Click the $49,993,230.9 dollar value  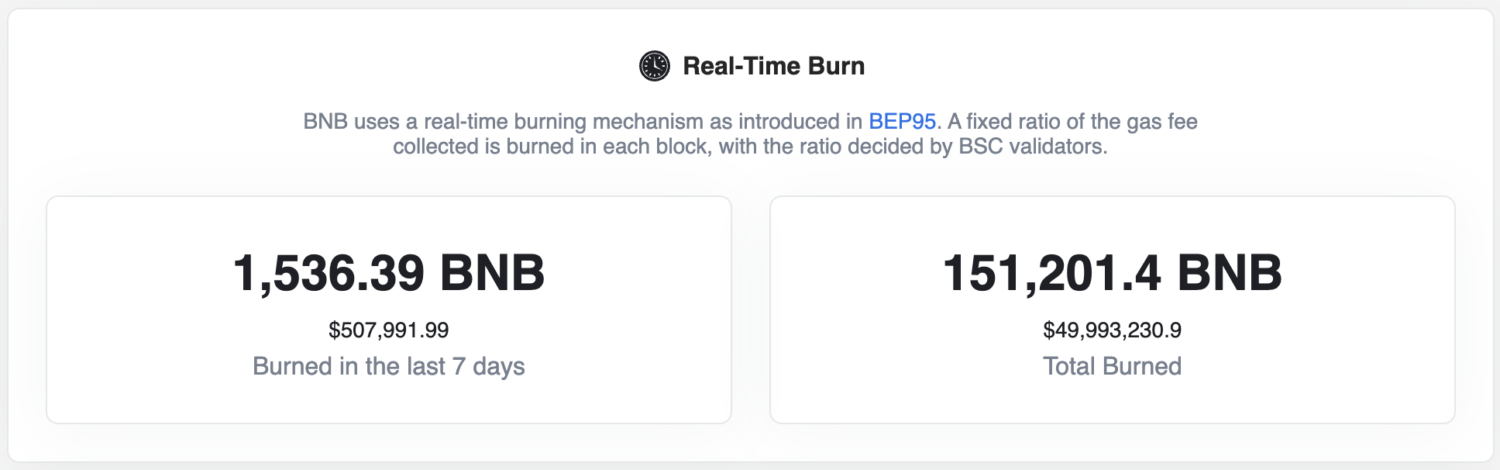point(1113,330)
